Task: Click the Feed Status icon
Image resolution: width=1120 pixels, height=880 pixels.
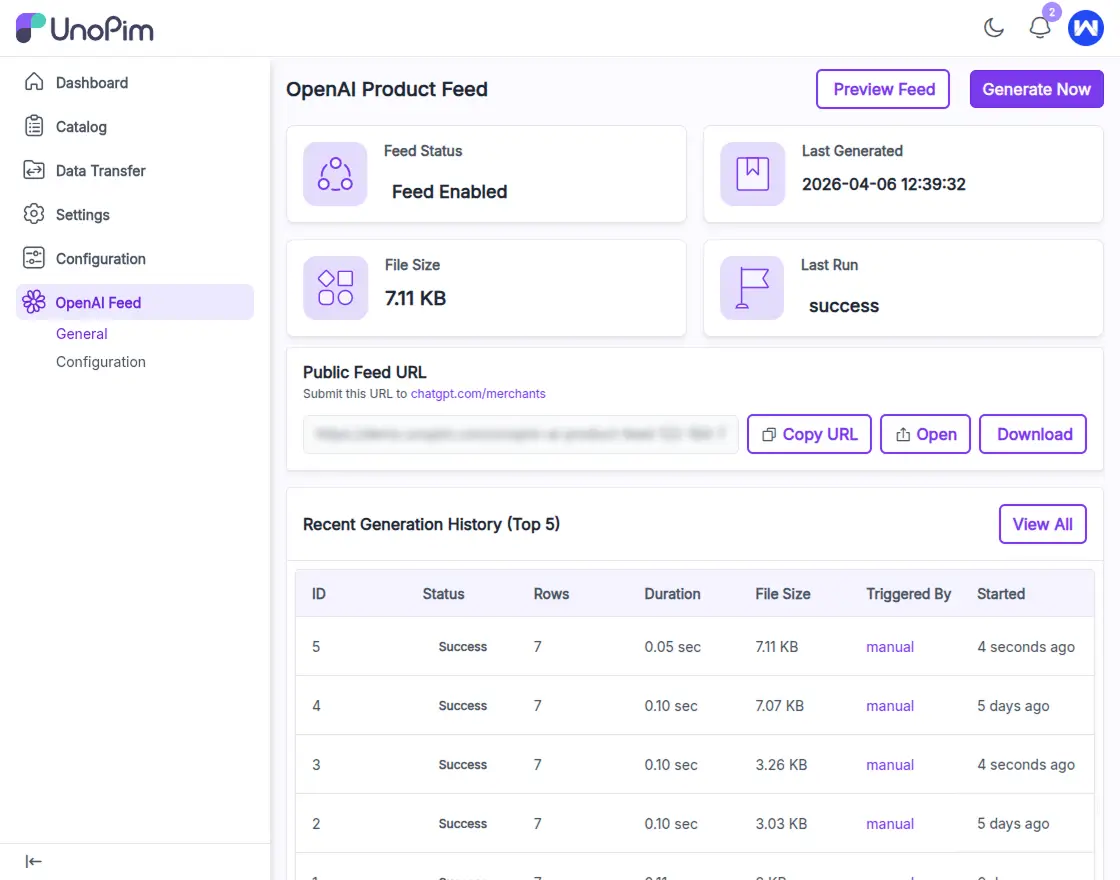Action: click(335, 173)
